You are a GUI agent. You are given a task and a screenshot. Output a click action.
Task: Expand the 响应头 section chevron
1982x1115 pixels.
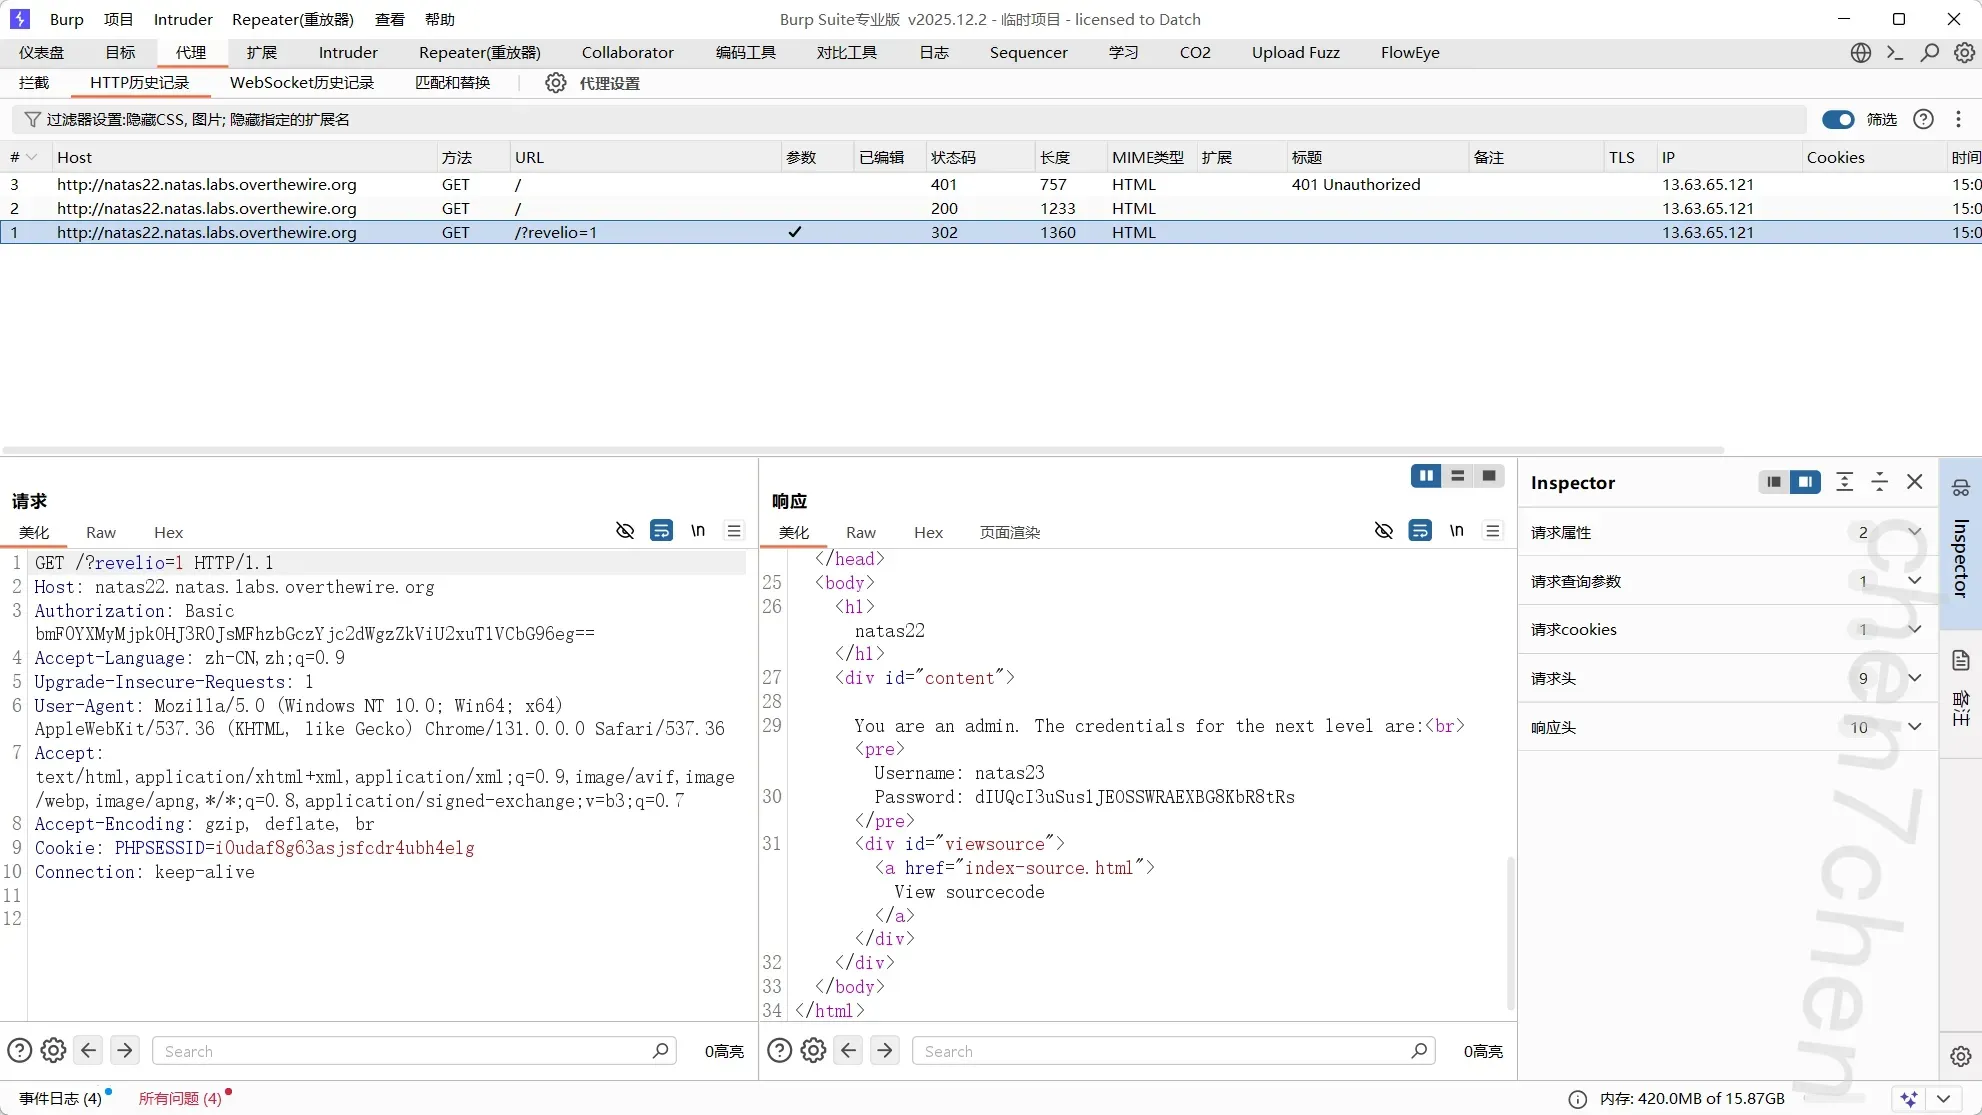point(1914,727)
